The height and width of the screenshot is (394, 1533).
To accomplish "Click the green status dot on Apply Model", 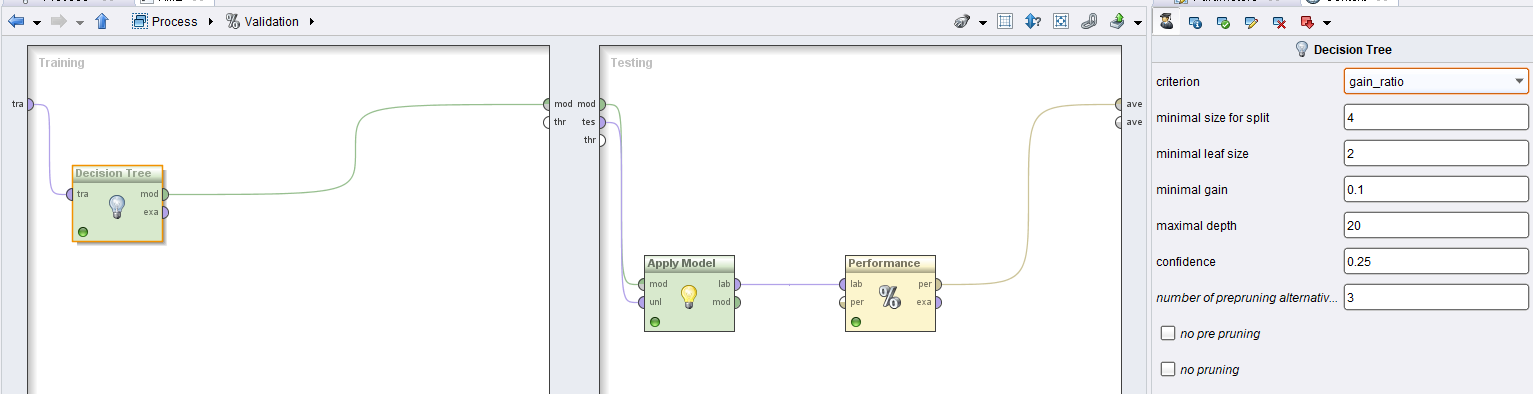I will click(655, 322).
